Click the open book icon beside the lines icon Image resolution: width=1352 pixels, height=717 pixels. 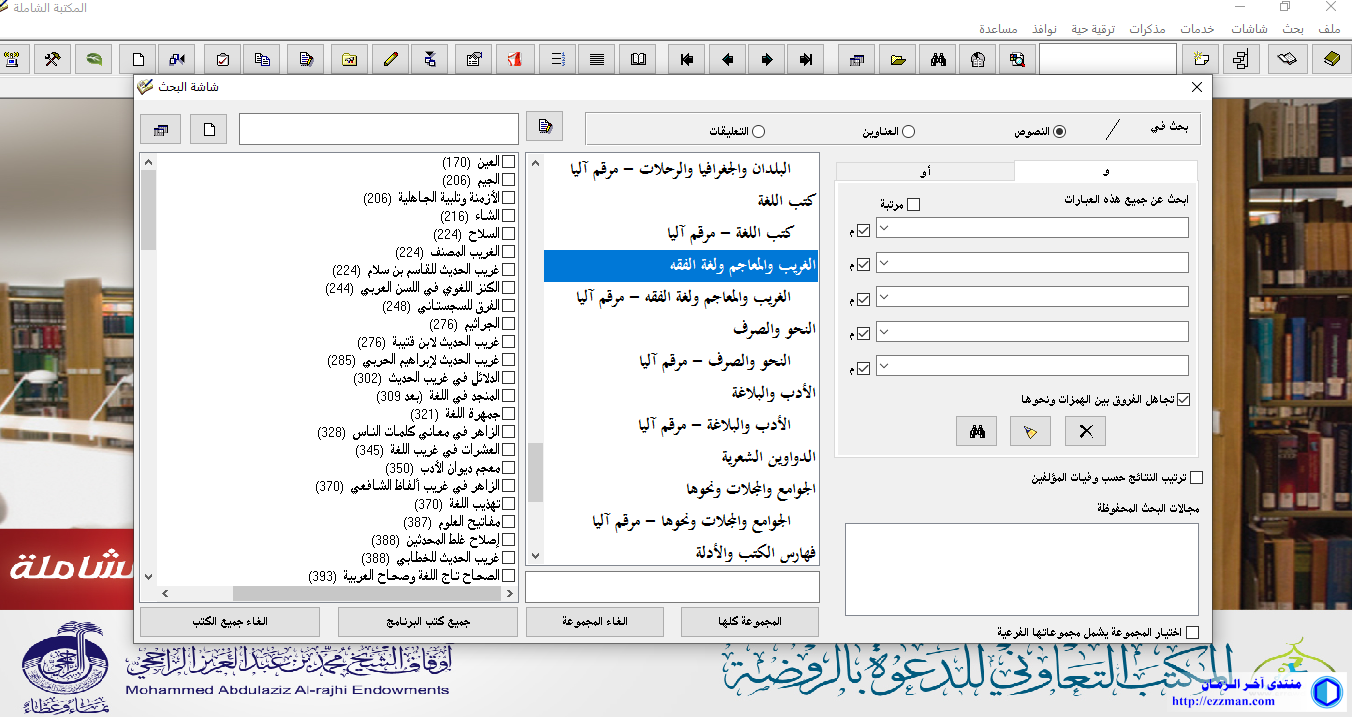click(x=638, y=59)
